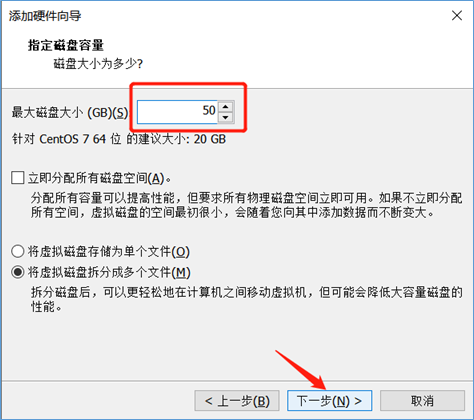Screen dimensions: 474x420
Task: Cancel the wizard with 取消 button
Action: pyautogui.click(x=422, y=401)
